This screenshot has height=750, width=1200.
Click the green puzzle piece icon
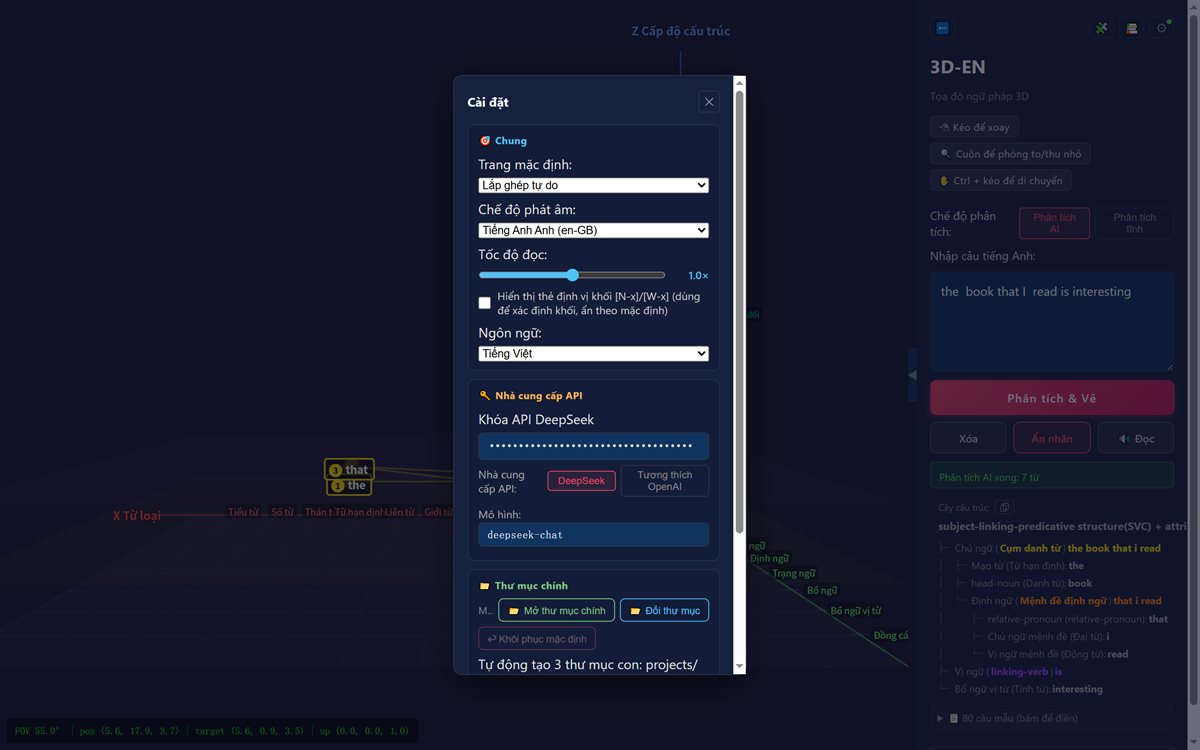coord(1102,28)
